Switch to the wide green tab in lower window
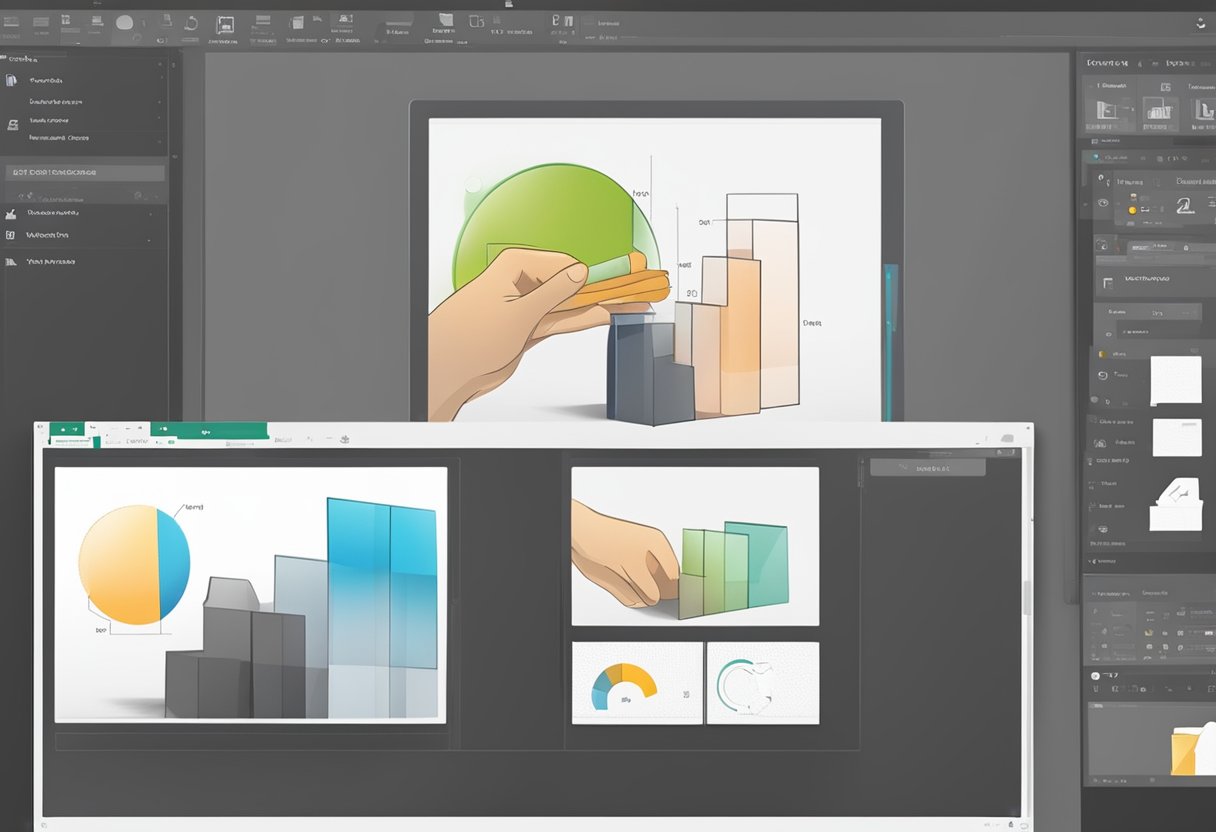This screenshot has width=1216, height=832. pos(217,432)
